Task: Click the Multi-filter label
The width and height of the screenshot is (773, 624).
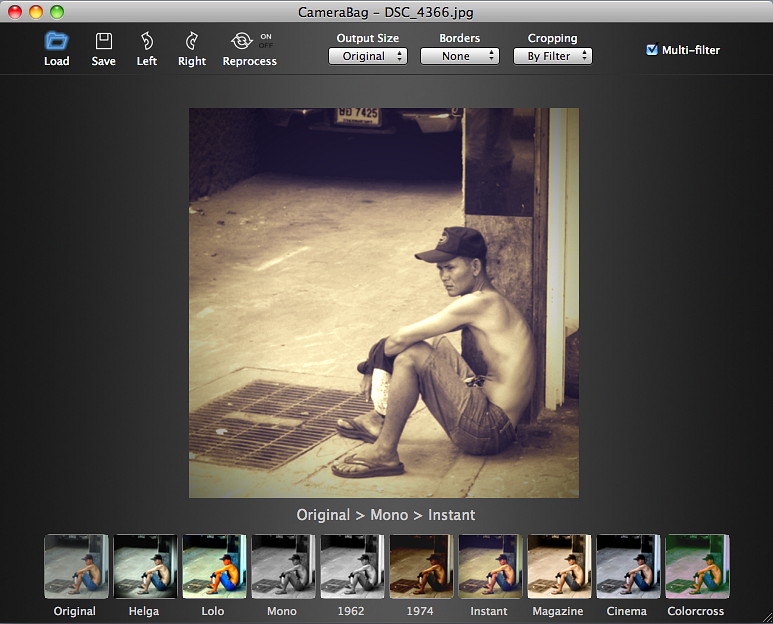Action: (x=691, y=50)
